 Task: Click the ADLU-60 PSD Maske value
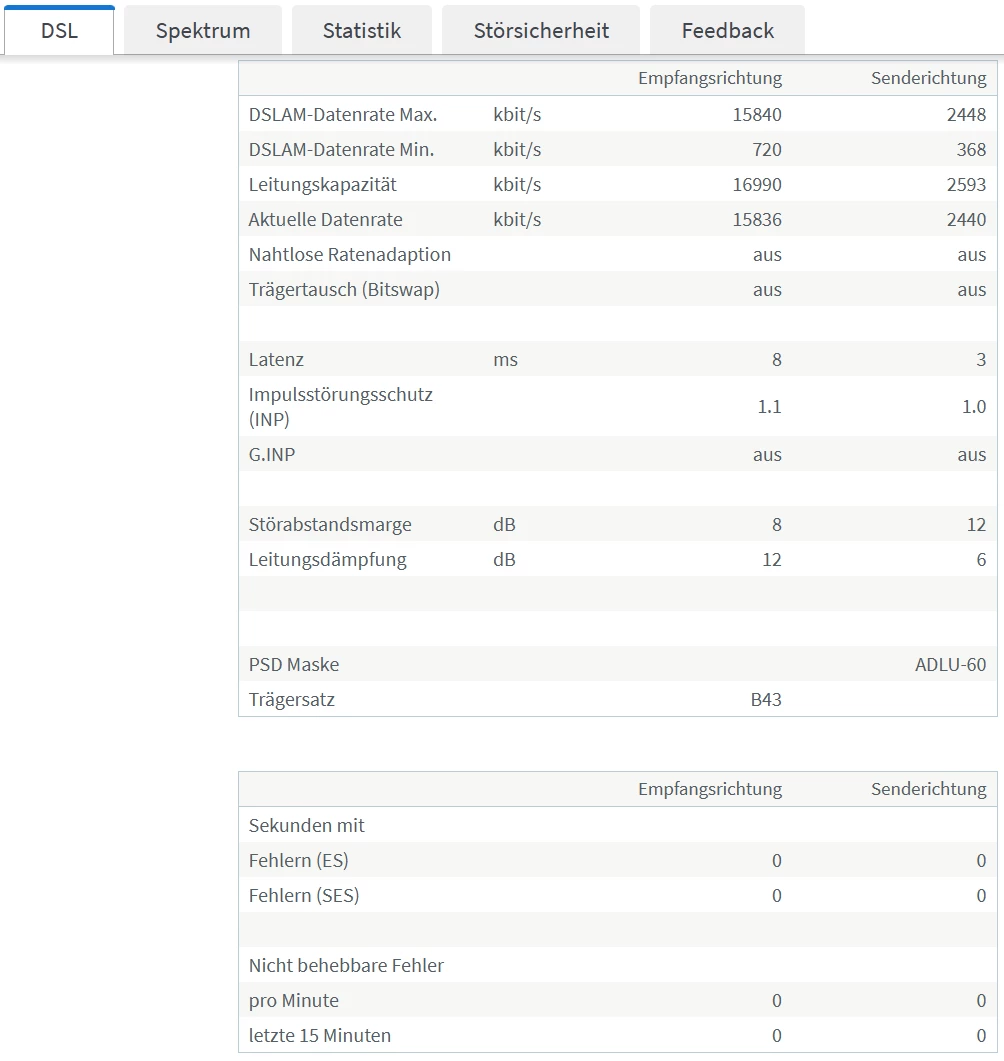[x=950, y=665]
